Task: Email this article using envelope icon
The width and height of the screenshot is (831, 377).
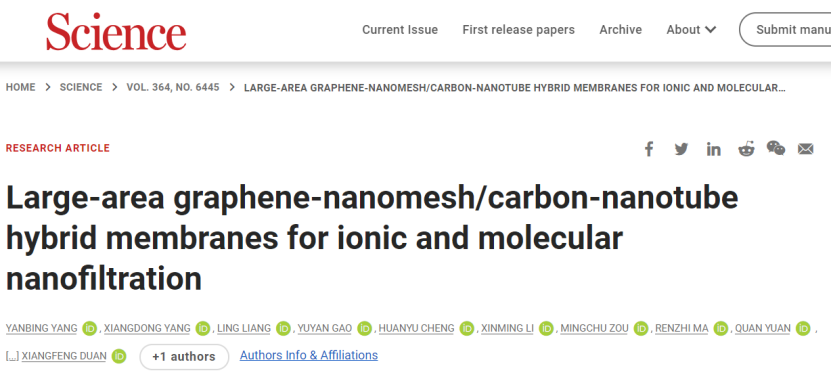Action: pyautogui.click(x=806, y=150)
